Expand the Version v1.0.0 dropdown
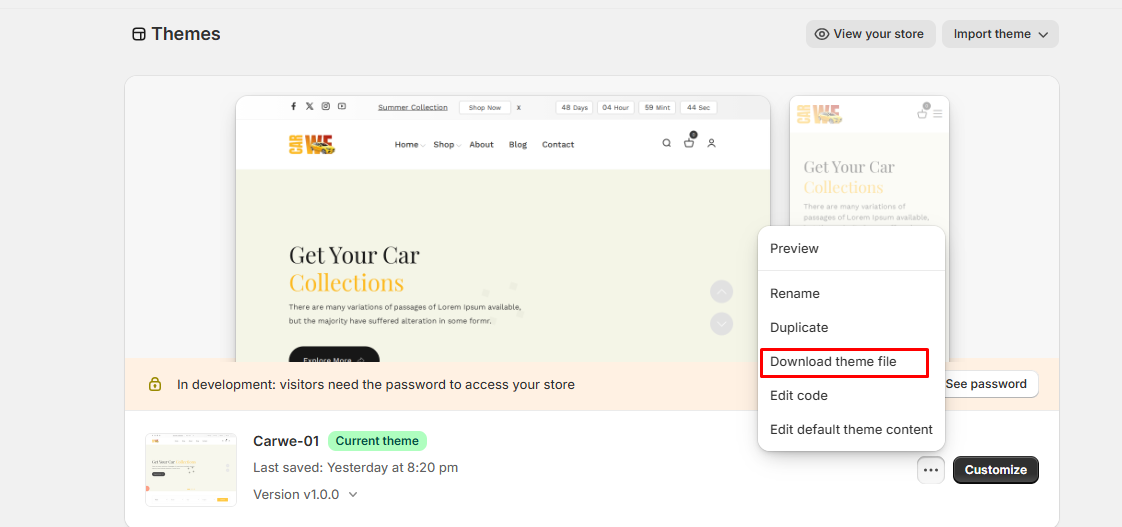 pos(306,495)
